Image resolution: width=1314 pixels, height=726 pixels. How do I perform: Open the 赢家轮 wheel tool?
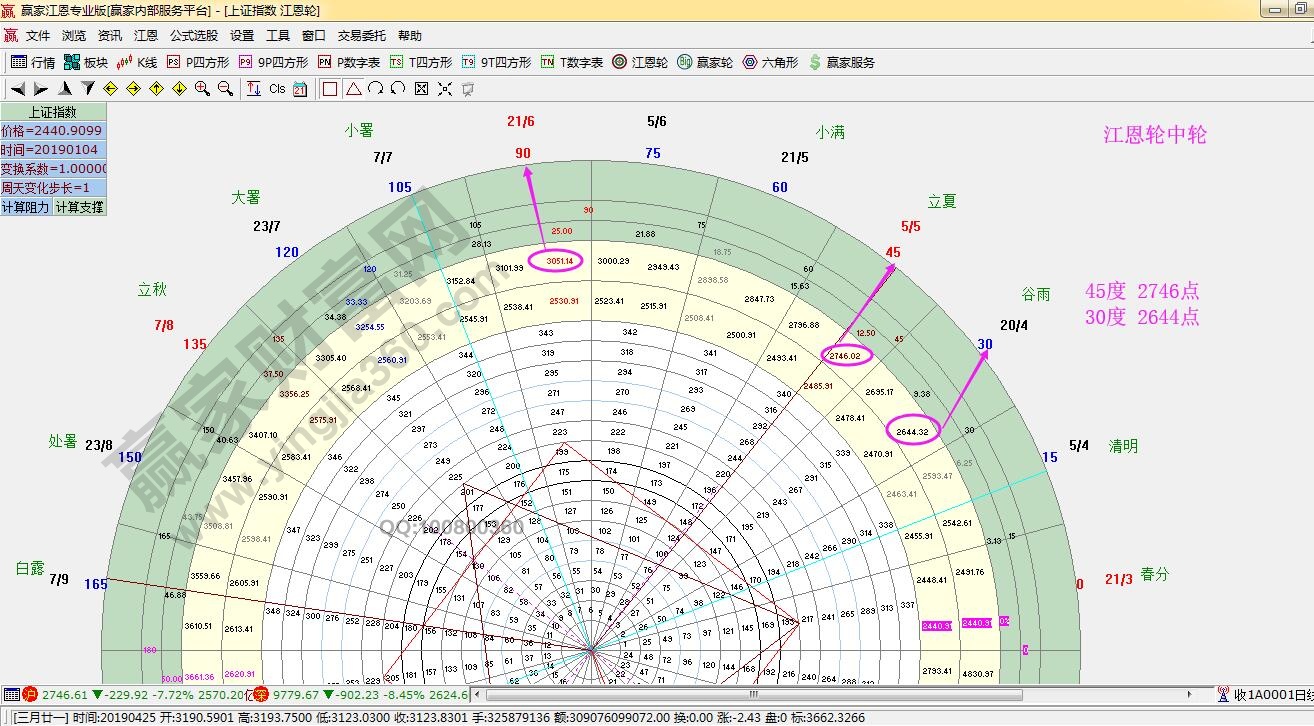[706, 62]
